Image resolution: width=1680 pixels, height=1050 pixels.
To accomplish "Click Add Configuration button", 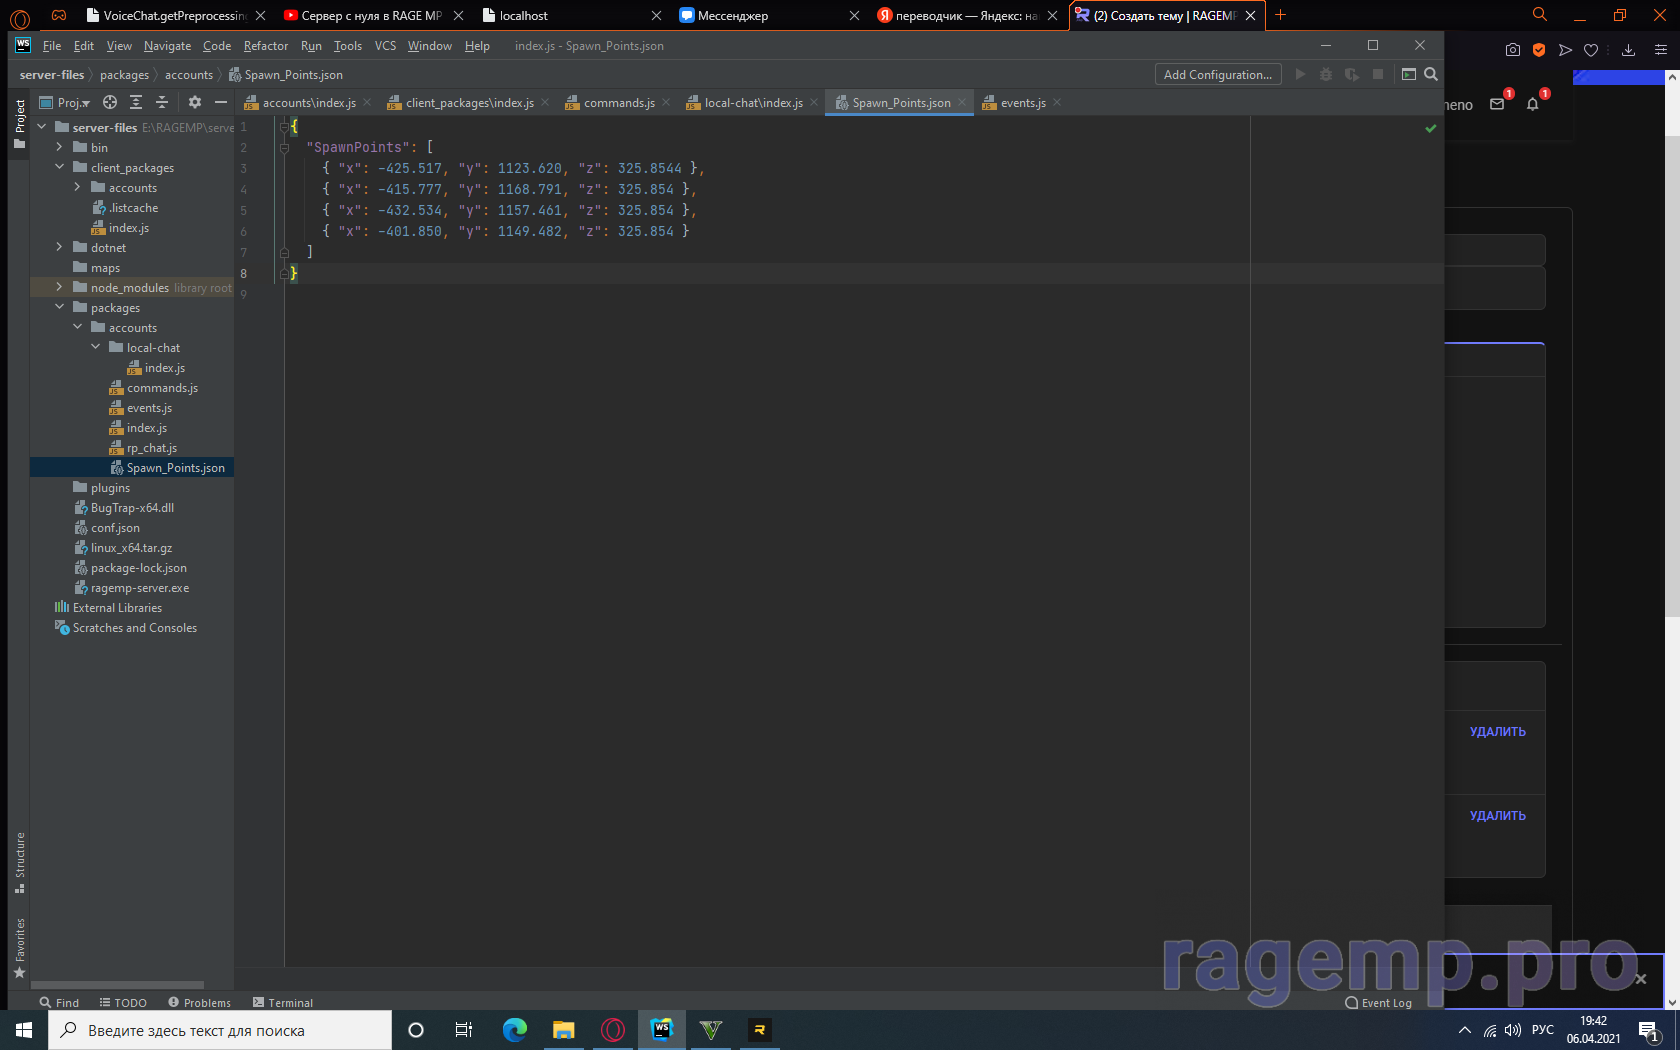I will (x=1218, y=74).
